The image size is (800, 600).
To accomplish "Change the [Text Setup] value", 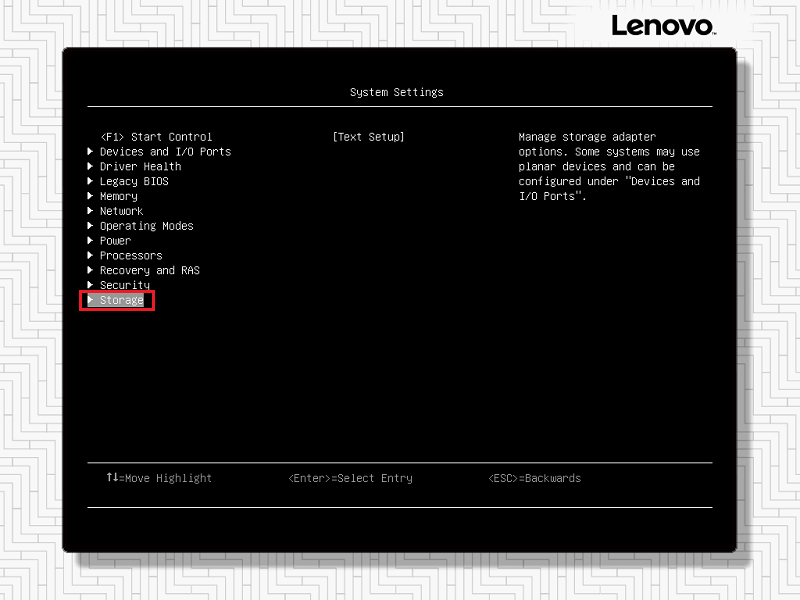I will click(x=368, y=137).
